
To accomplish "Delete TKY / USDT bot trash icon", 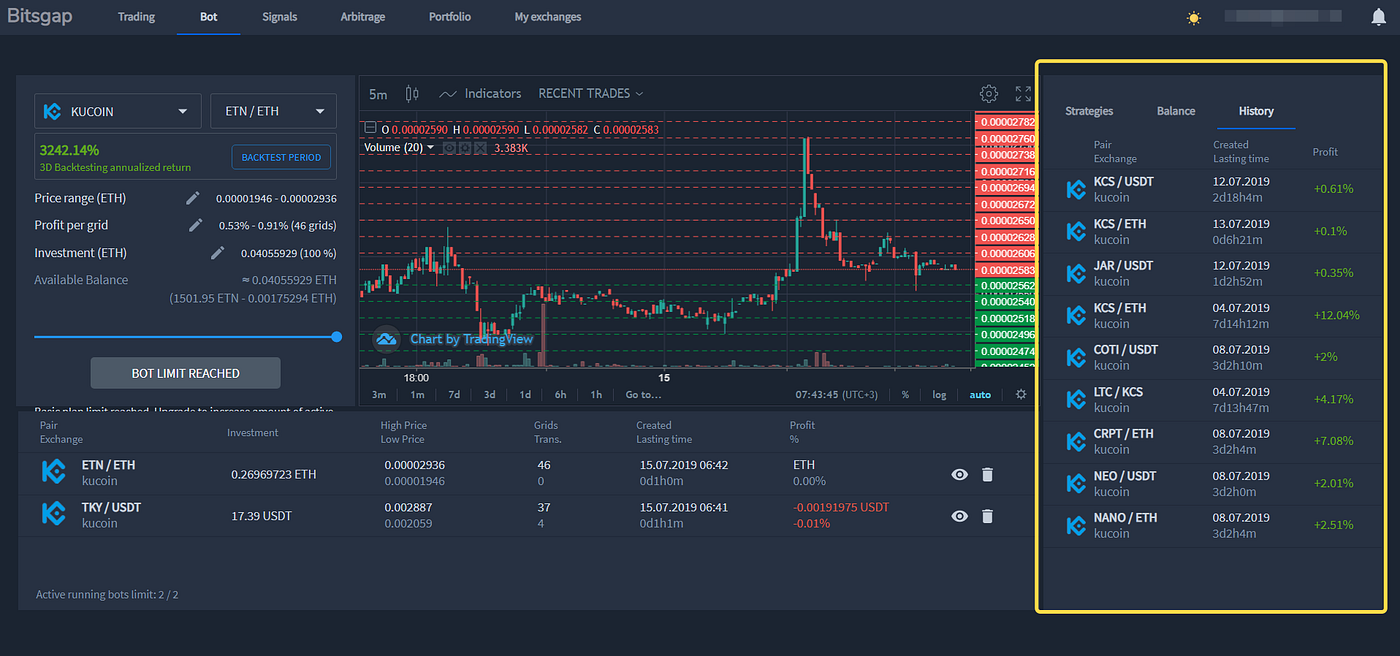I will pos(987,516).
